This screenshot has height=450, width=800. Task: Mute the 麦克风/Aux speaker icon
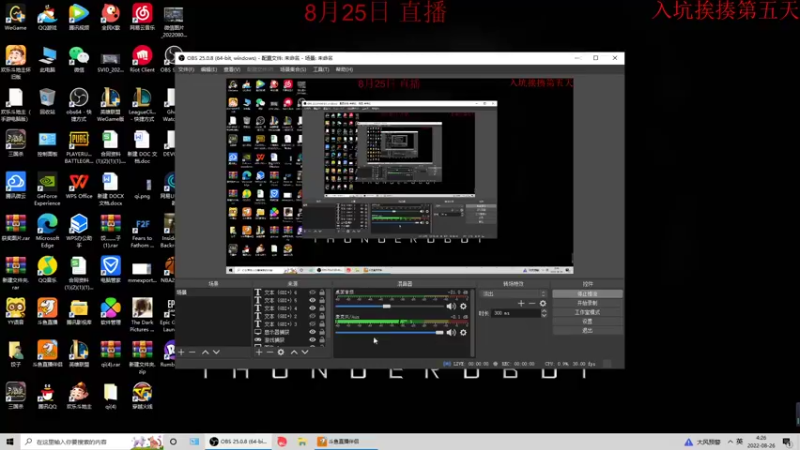[451, 333]
